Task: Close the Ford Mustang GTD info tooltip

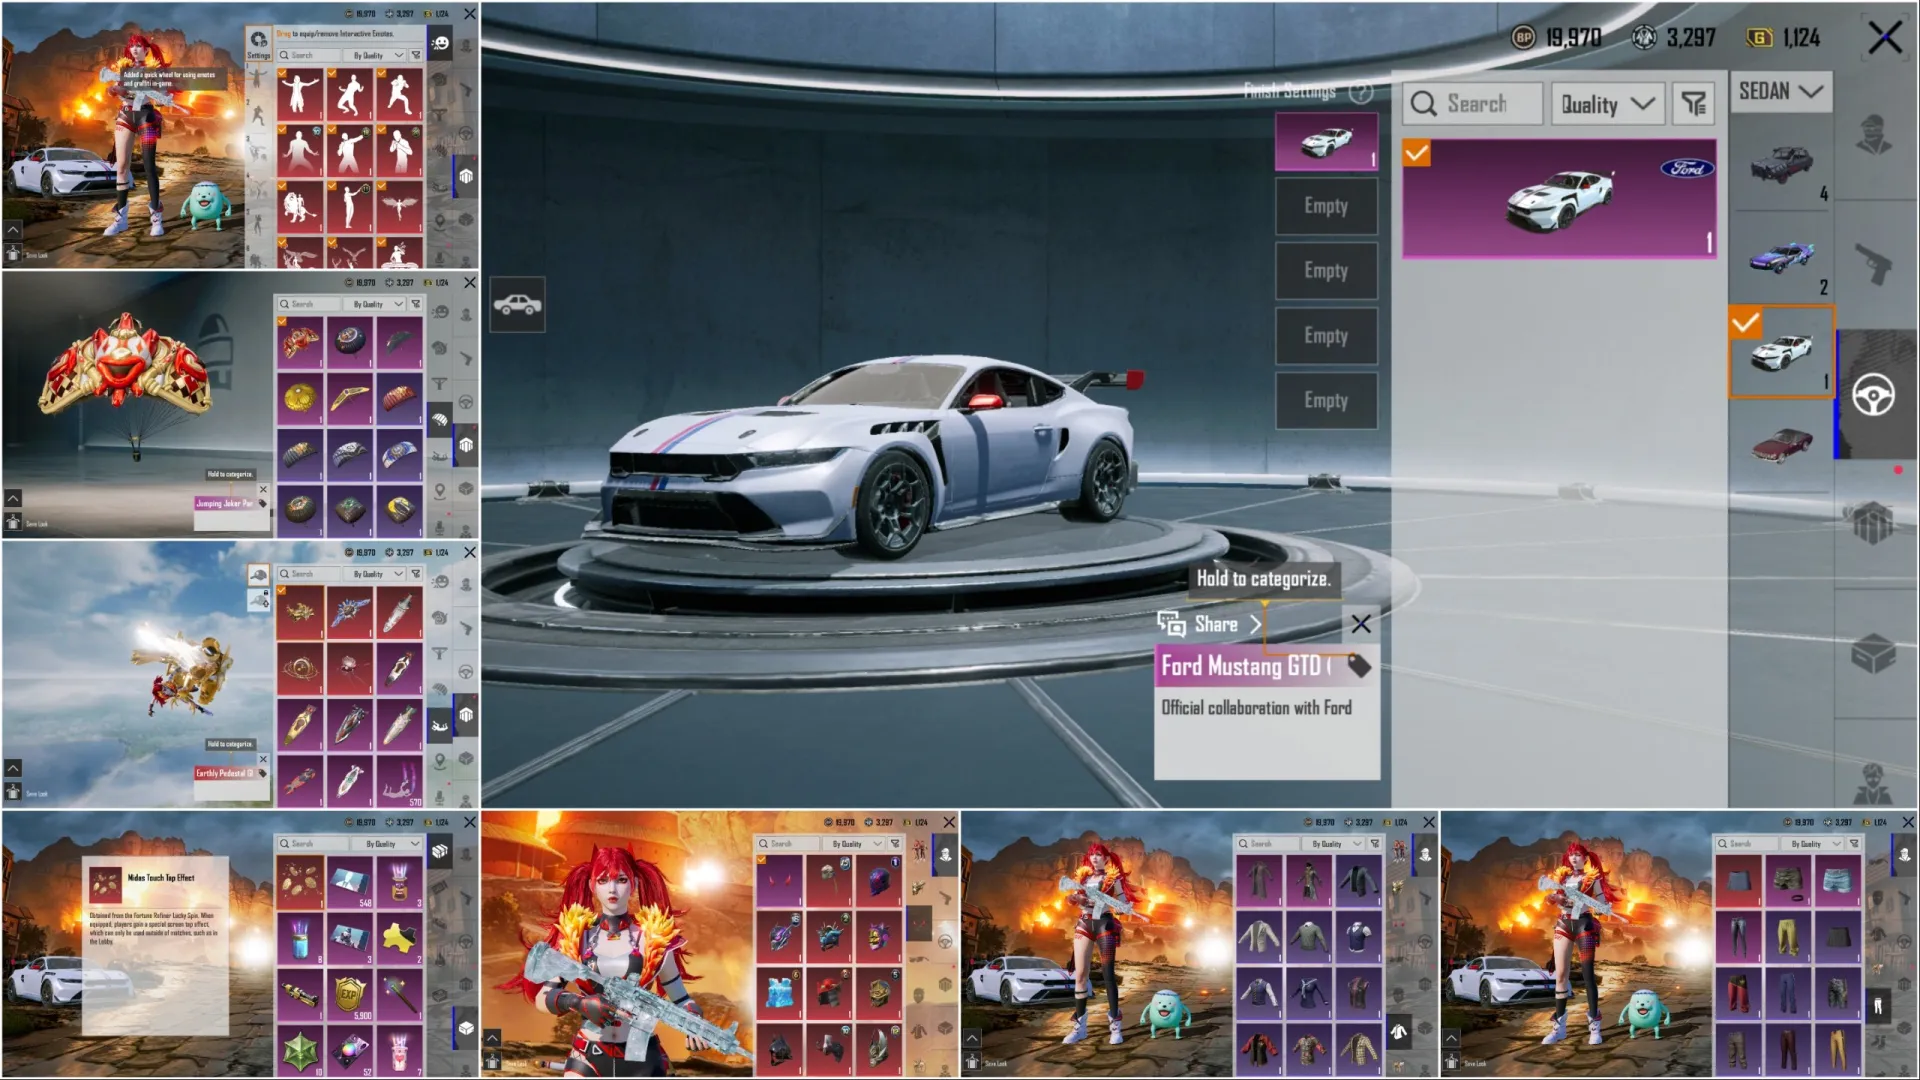Action: (x=1361, y=624)
